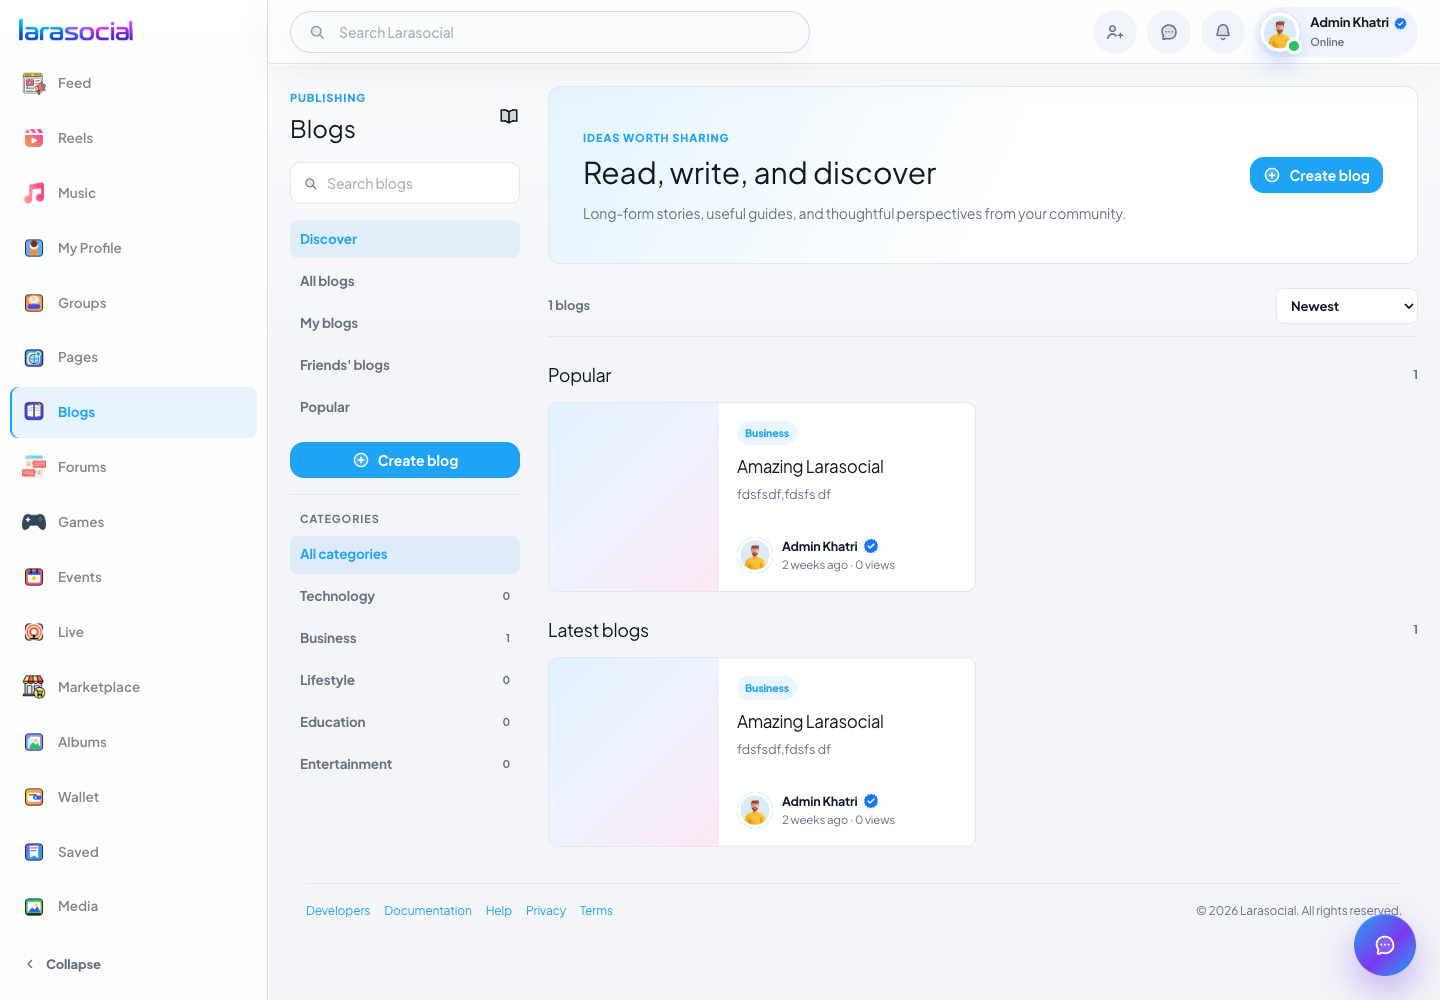Open the Newest sort dropdown
The width and height of the screenshot is (1440, 1000).
[1347, 306]
